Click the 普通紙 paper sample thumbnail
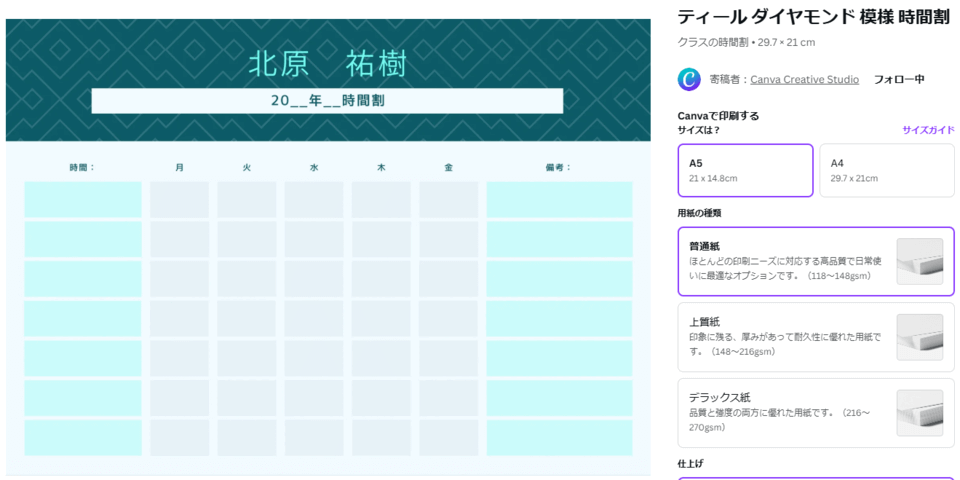The image size is (960, 480). click(x=919, y=261)
